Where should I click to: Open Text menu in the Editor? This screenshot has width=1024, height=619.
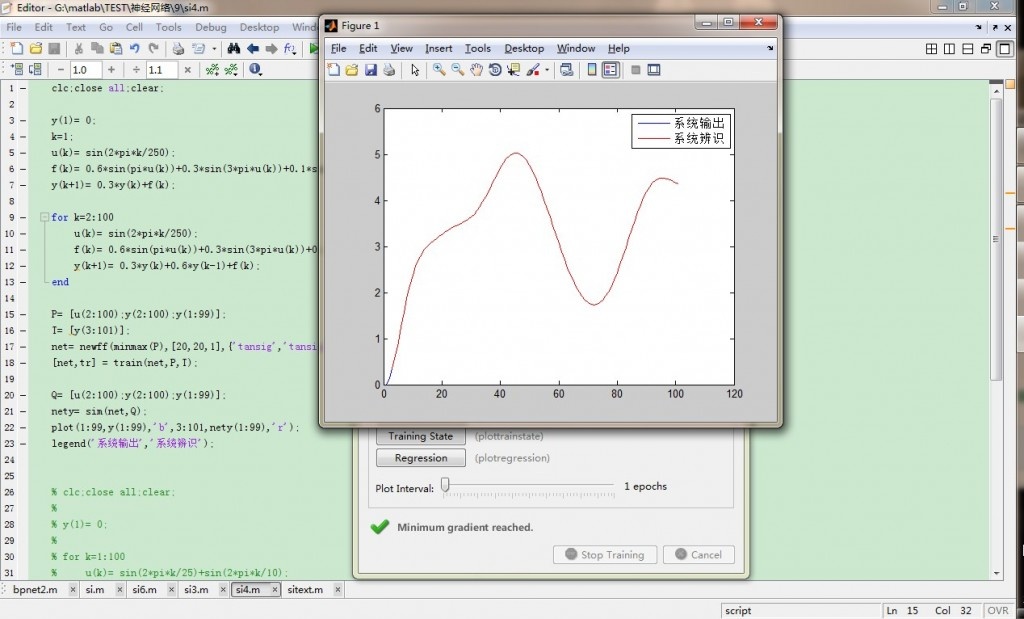[x=76, y=27]
